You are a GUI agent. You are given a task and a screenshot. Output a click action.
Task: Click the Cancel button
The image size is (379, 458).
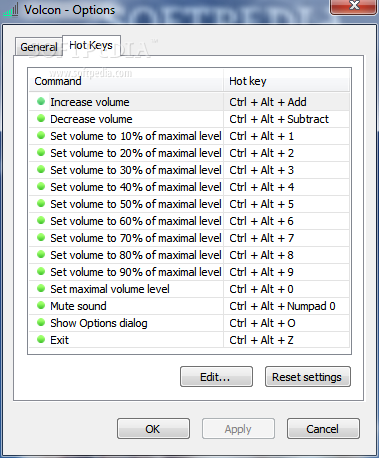tap(323, 429)
